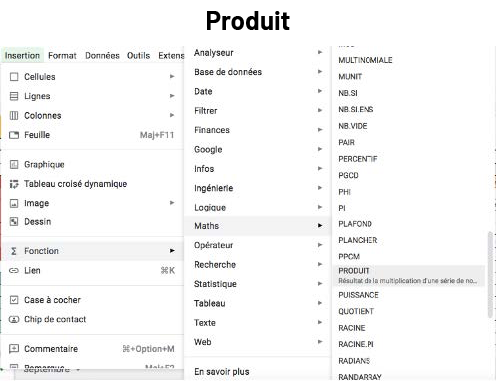496x381 pixels.
Task: Open the Opérateur function category
Action: [257, 245]
